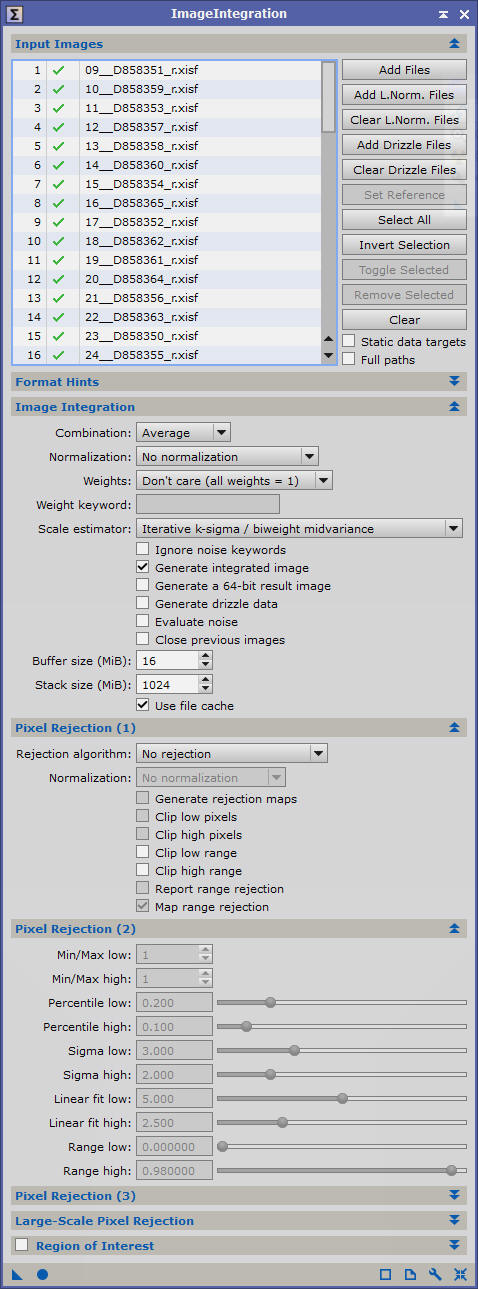Click the Browse Documentation icon
The height and width of the screenshot is (1289, 478).
tap(410, 1274)
